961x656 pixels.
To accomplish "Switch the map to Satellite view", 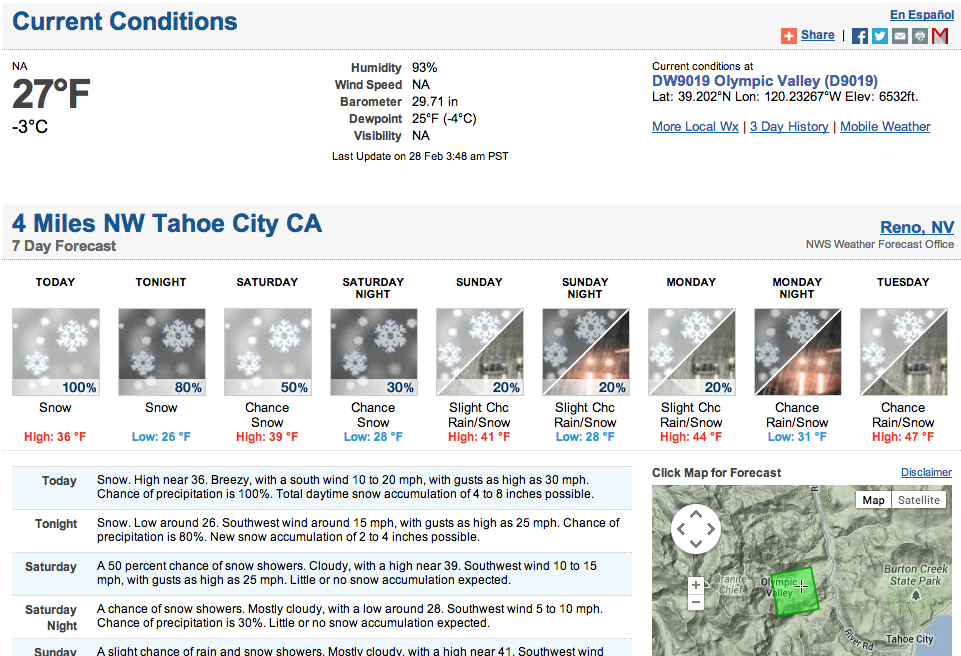I will 919,500.
